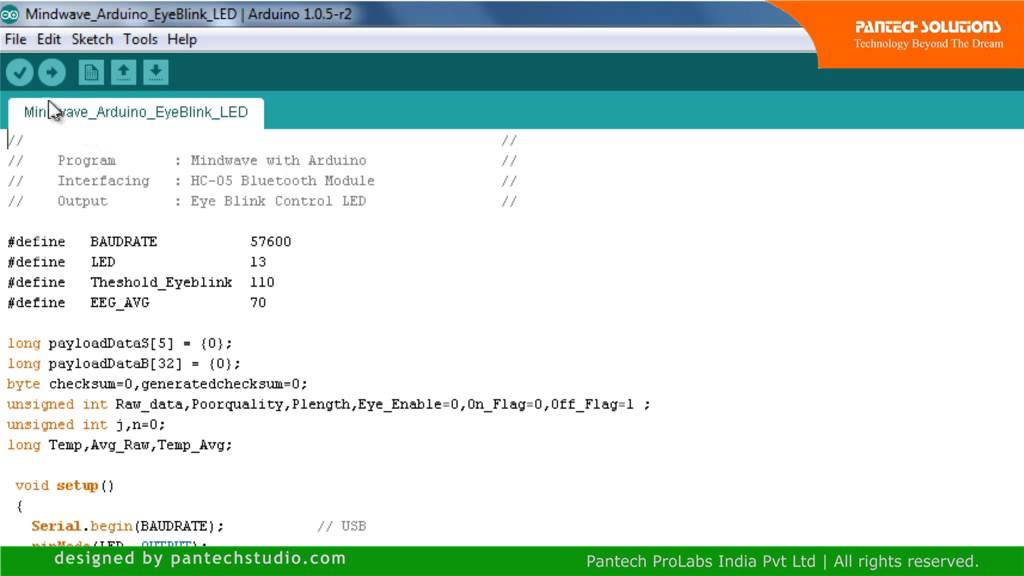Click the '// USB' comment
Screen dimensions: 1024x576
coord(342,526)
